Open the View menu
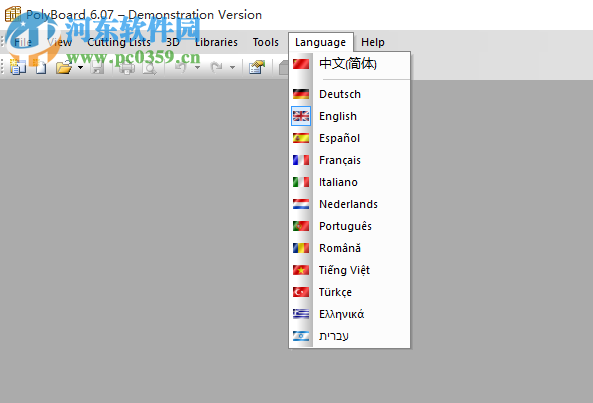The width and height of the screenshot is (593, 403). 59,42
